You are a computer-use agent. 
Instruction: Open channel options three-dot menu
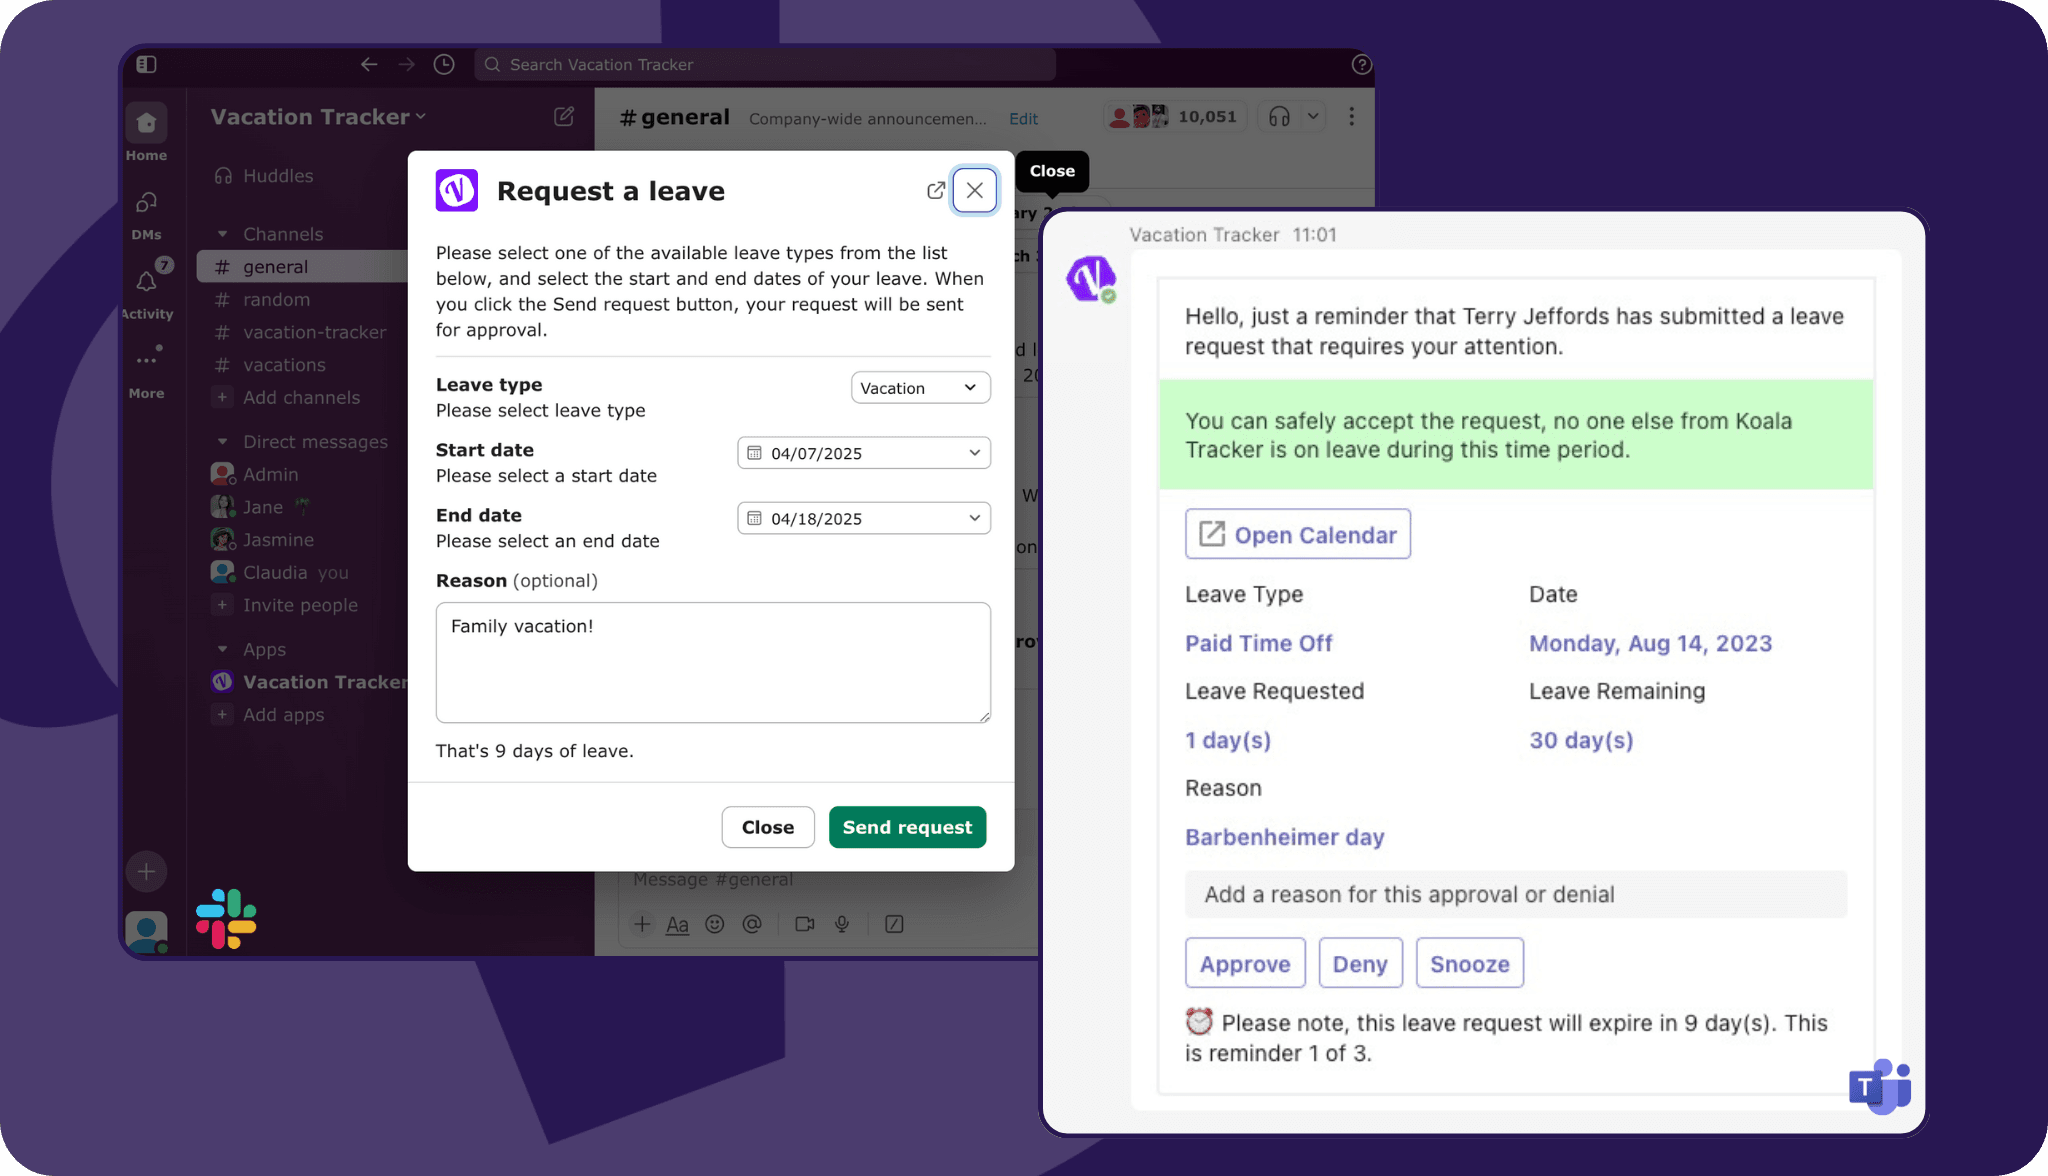1351,117
